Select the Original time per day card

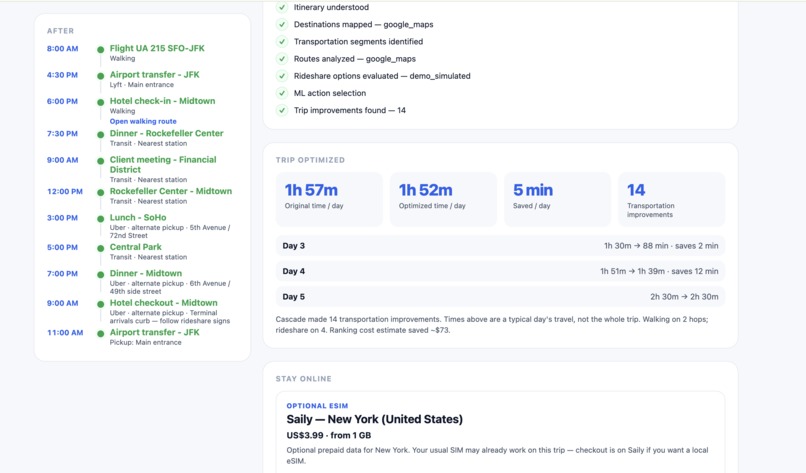(329, 199)
